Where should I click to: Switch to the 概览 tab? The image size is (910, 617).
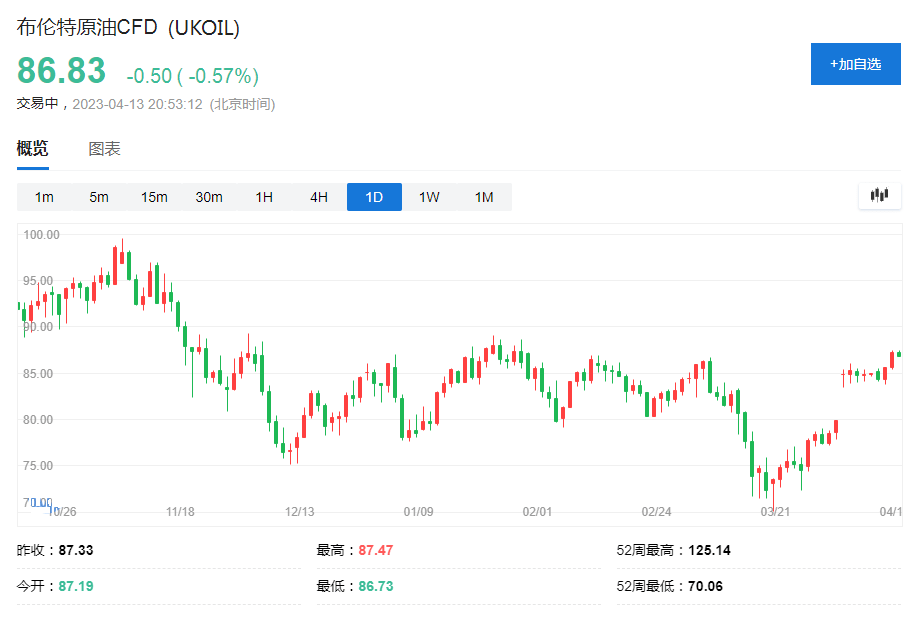coord(32,149)
